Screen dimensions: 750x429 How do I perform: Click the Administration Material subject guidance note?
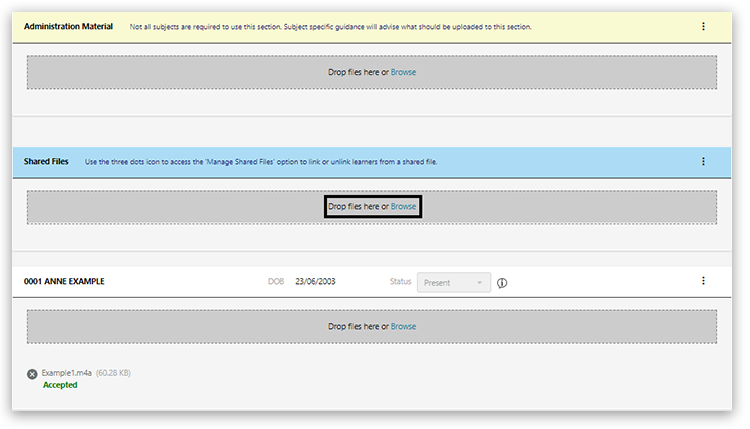click(330, 26)
